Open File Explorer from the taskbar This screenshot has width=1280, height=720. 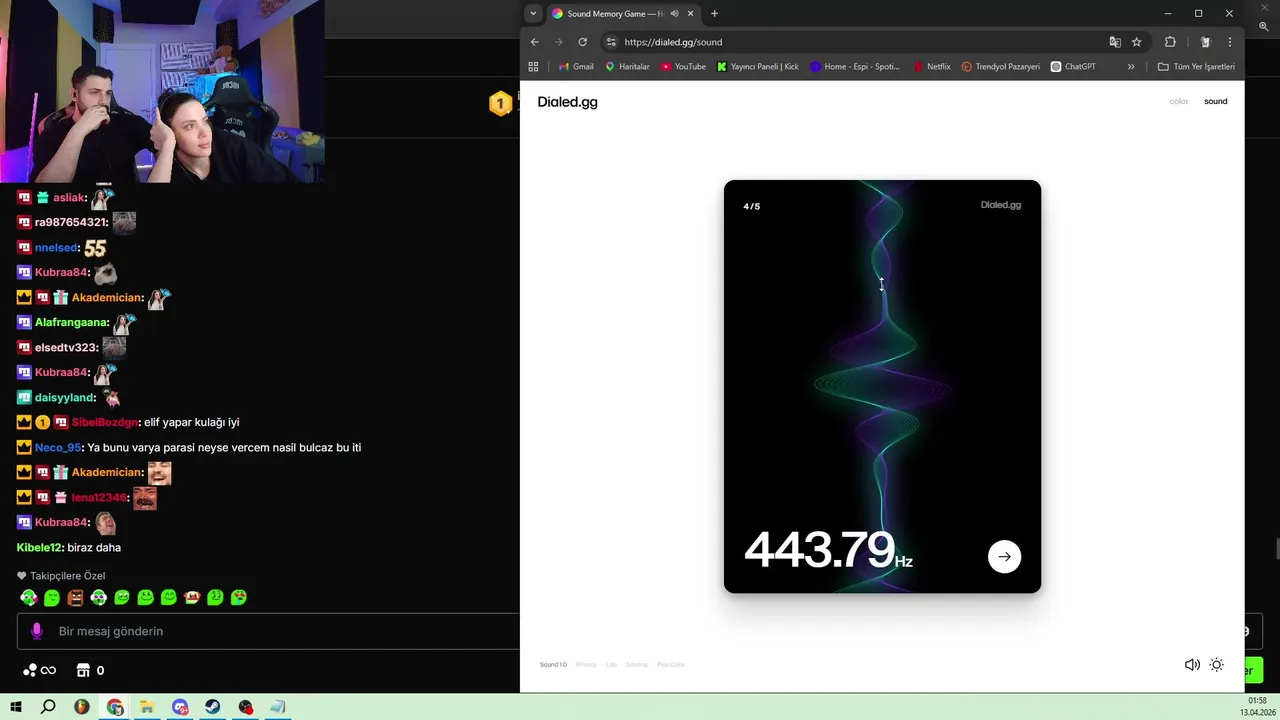tap(147, 707)
